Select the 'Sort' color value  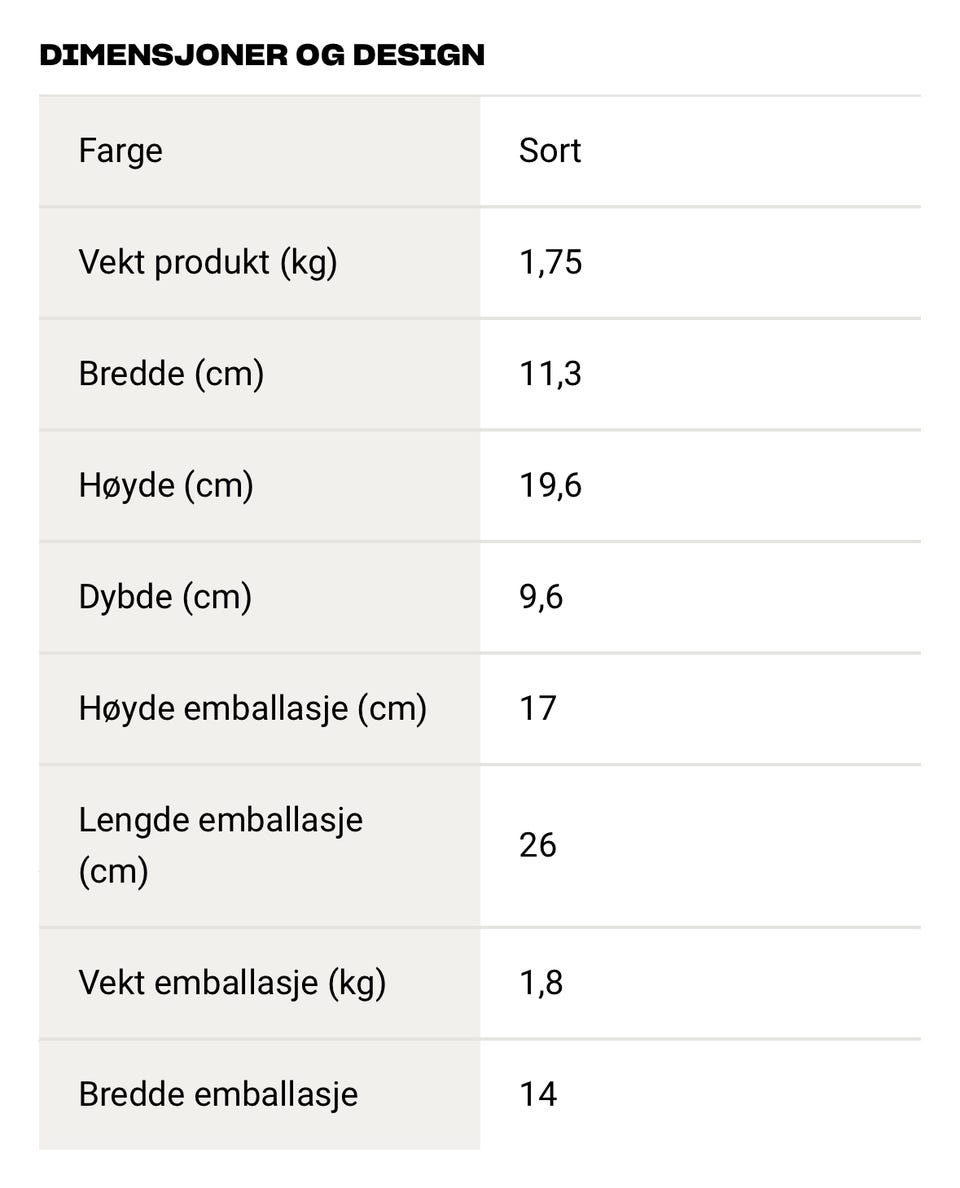point(550,151)
